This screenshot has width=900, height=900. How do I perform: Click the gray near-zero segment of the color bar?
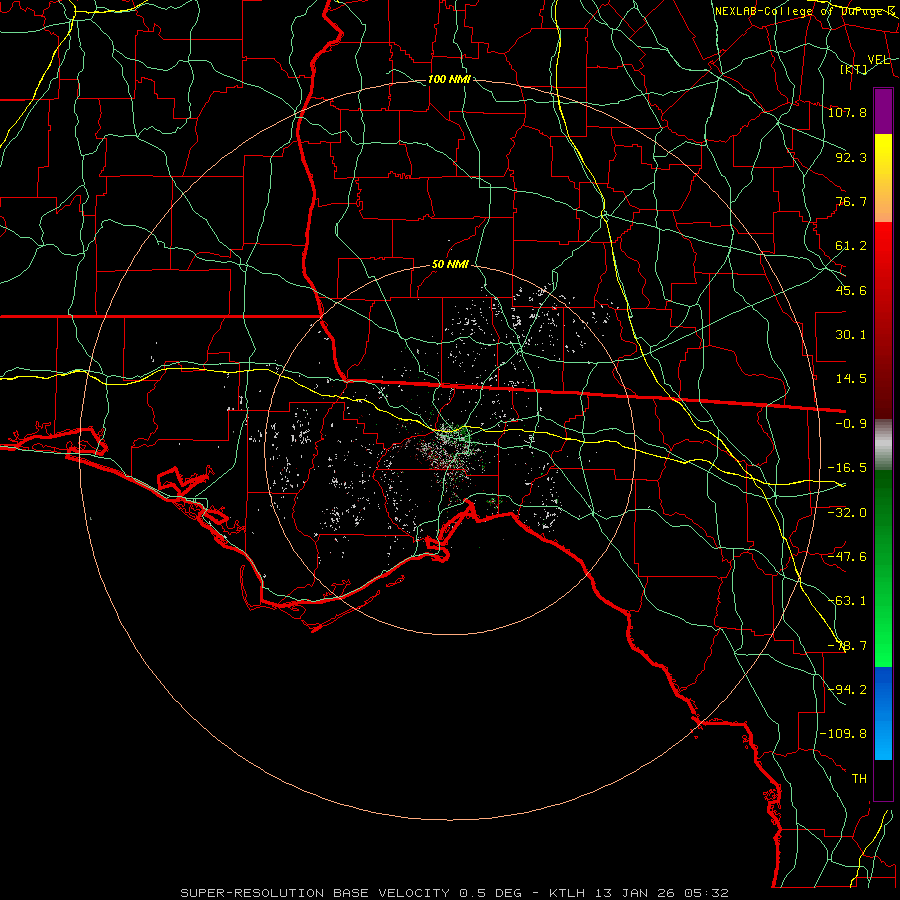pyautogui.click(x=883, y=445)
